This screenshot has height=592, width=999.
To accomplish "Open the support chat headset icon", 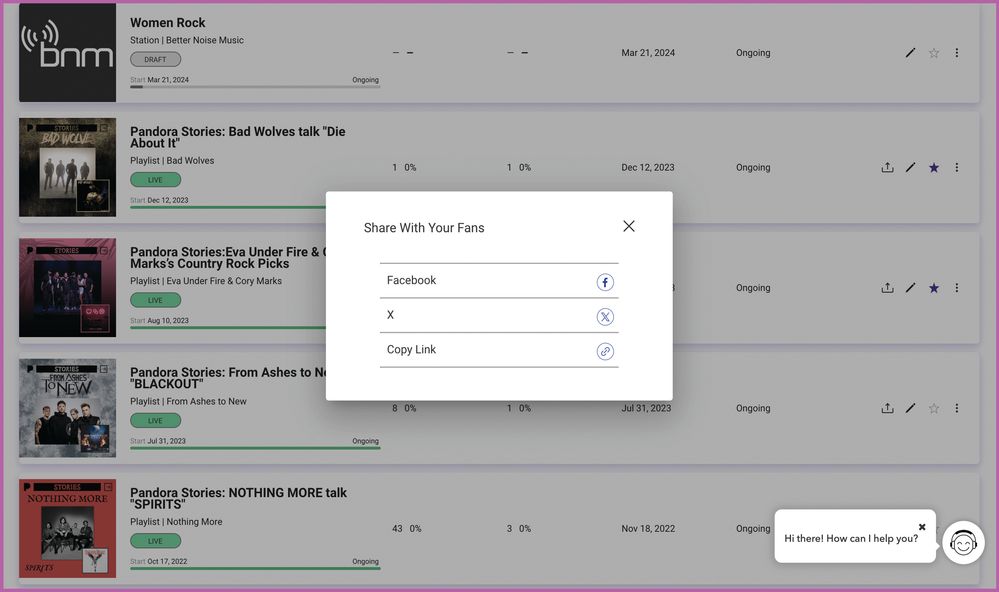I will [963, 542].
